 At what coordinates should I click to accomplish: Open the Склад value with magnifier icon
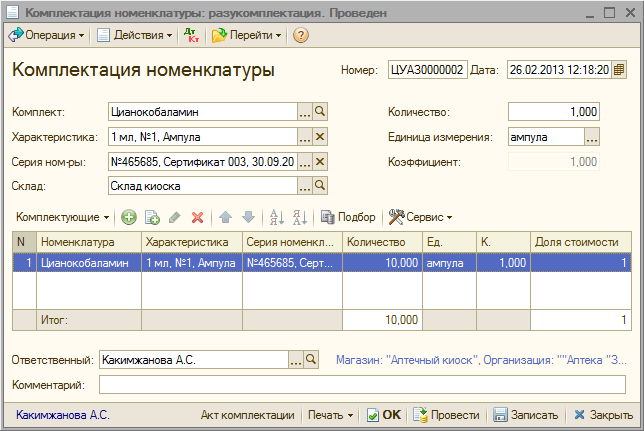click(321, 185)
